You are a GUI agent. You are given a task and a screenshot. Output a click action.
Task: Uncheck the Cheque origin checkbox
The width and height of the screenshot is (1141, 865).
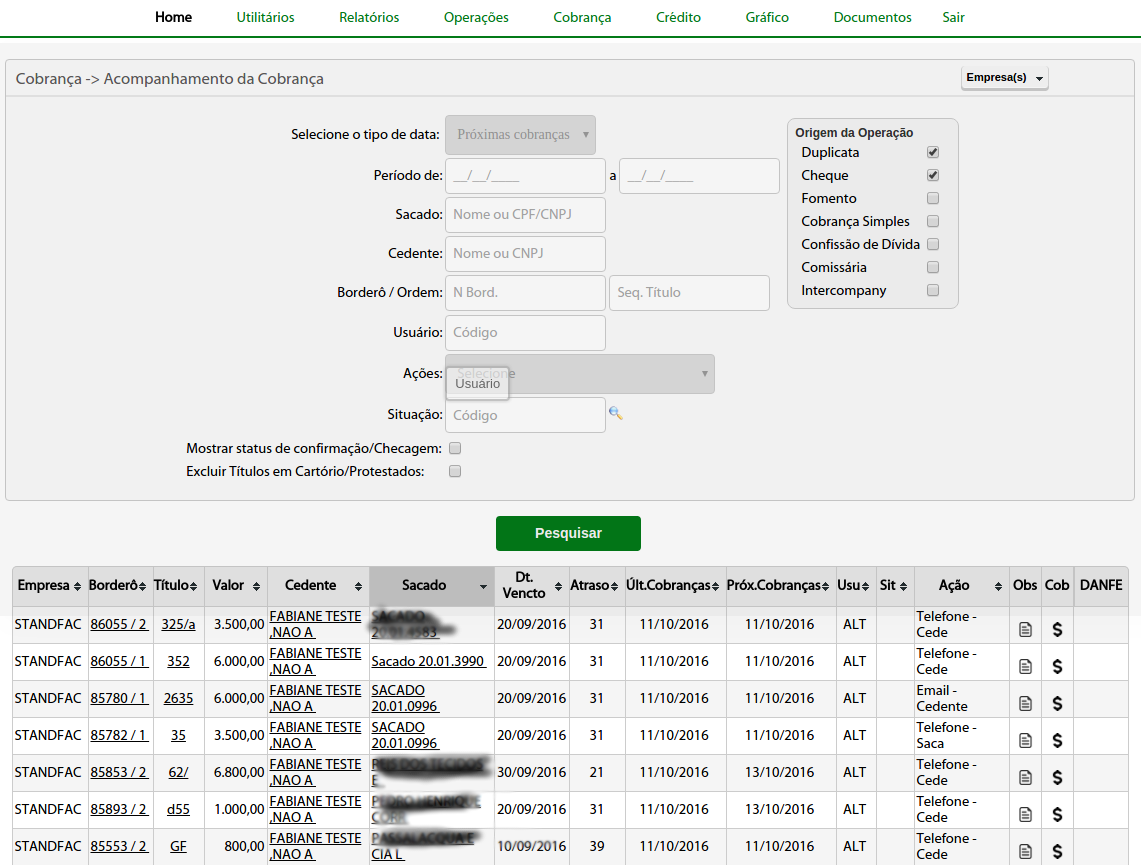click(933, 175)
